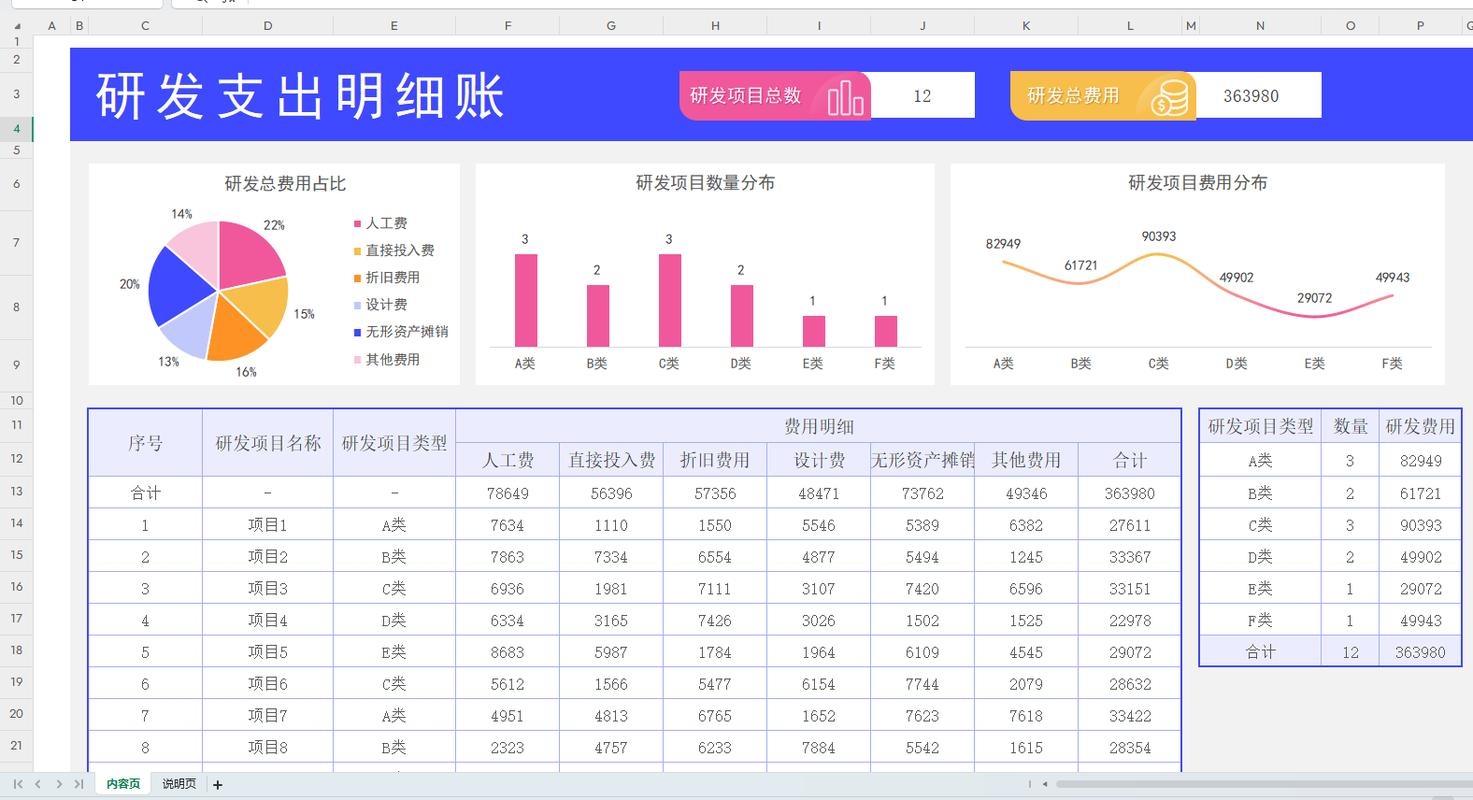This screenshot has width=1473, height=800.
Task: Click the coin stack icon beside 研发总费用
Action: (1169, 97)
